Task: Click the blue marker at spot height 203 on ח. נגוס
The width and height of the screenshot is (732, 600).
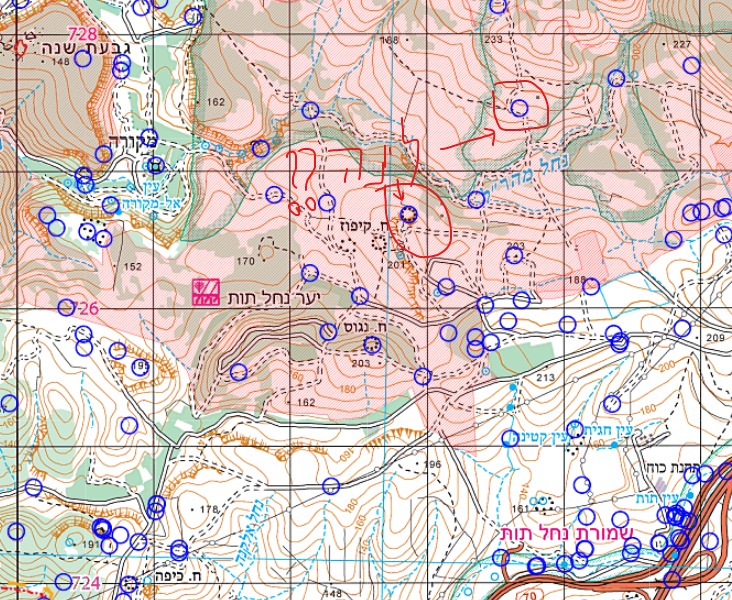Action: [372, 345]
